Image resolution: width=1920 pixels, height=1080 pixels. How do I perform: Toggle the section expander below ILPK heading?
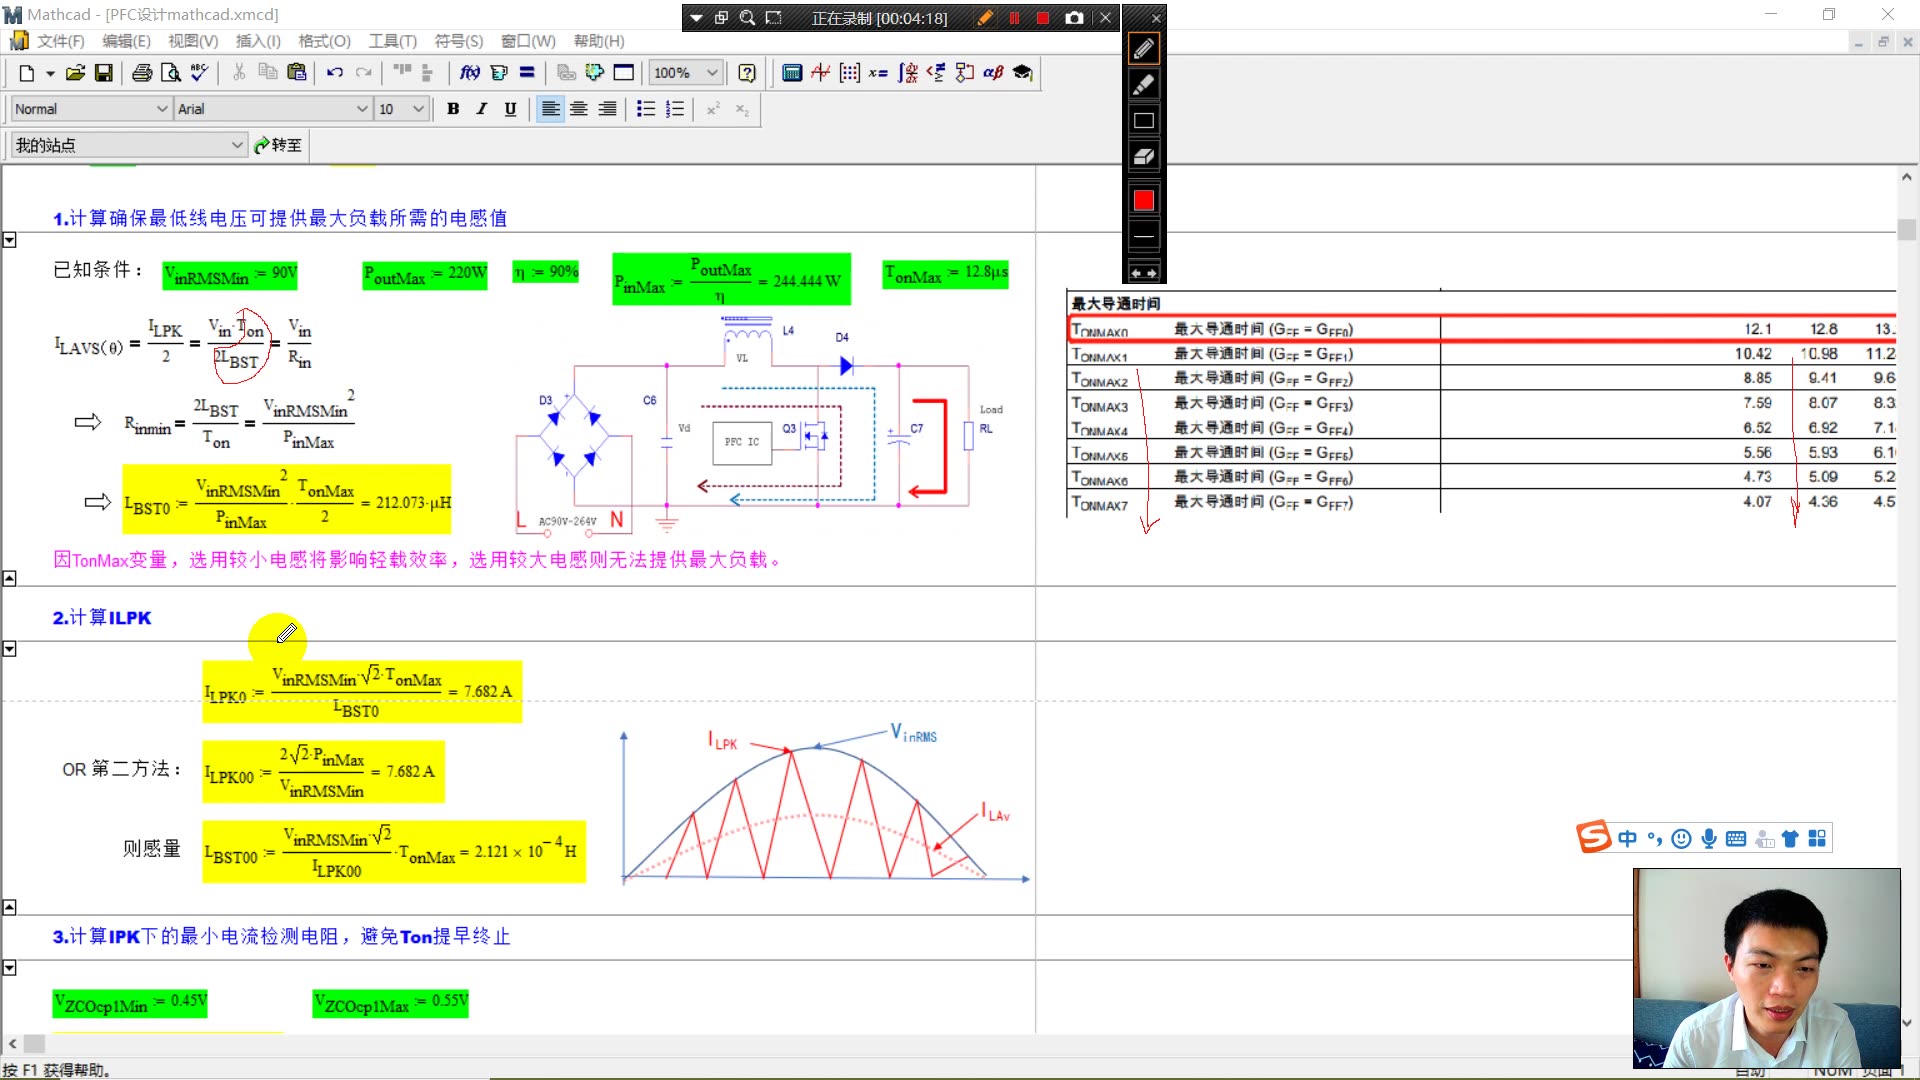(x=11, y=649)
